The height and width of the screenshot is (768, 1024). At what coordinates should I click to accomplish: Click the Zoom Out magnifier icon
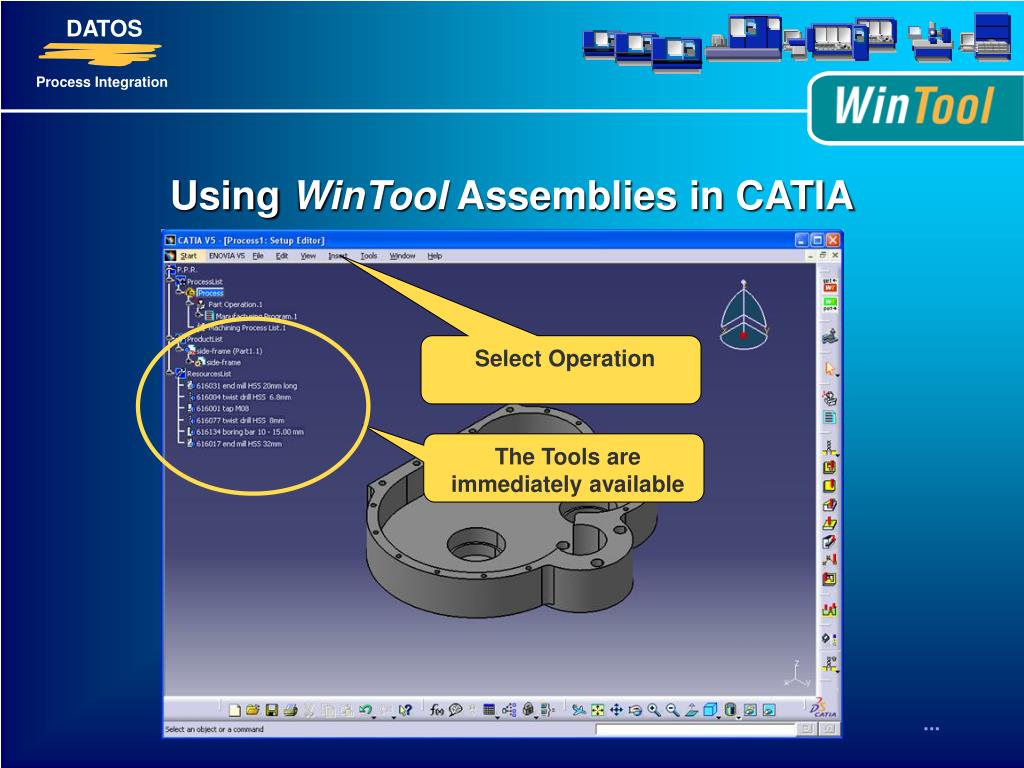click(x=673, y=710)
